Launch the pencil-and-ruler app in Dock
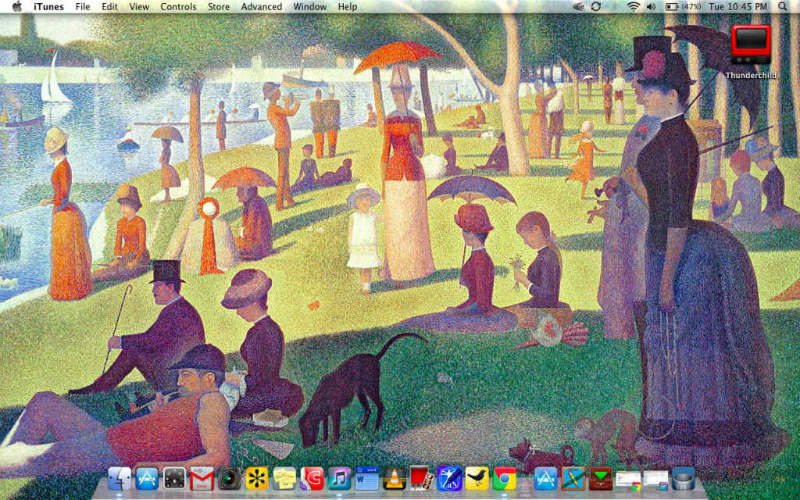The height and width of the screenshot is (500, 800). (573, 479)
